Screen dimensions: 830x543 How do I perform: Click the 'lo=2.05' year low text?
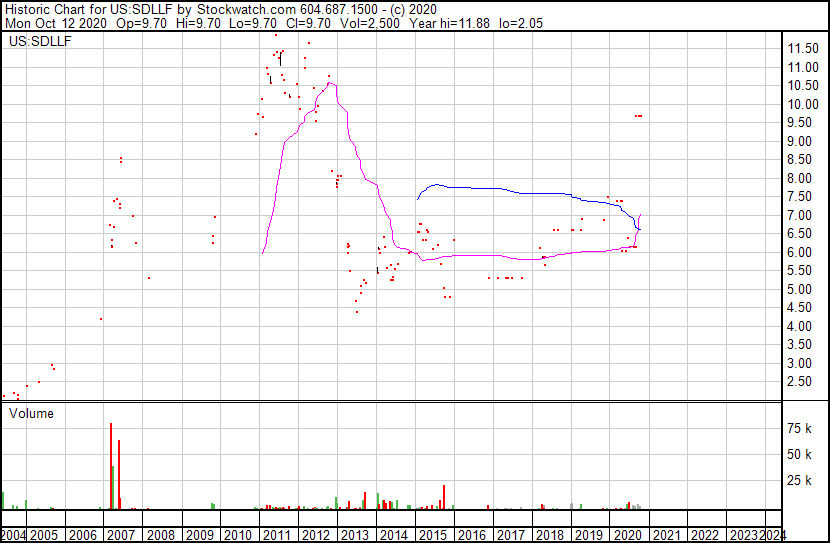point(521,23)
